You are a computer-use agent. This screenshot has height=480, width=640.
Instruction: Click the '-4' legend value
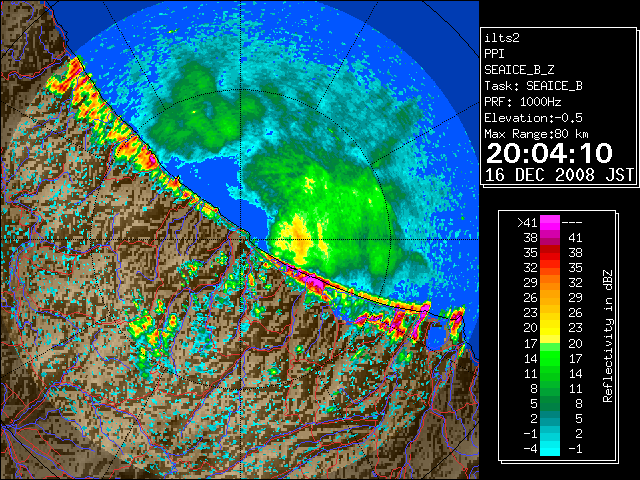[530, 448]
